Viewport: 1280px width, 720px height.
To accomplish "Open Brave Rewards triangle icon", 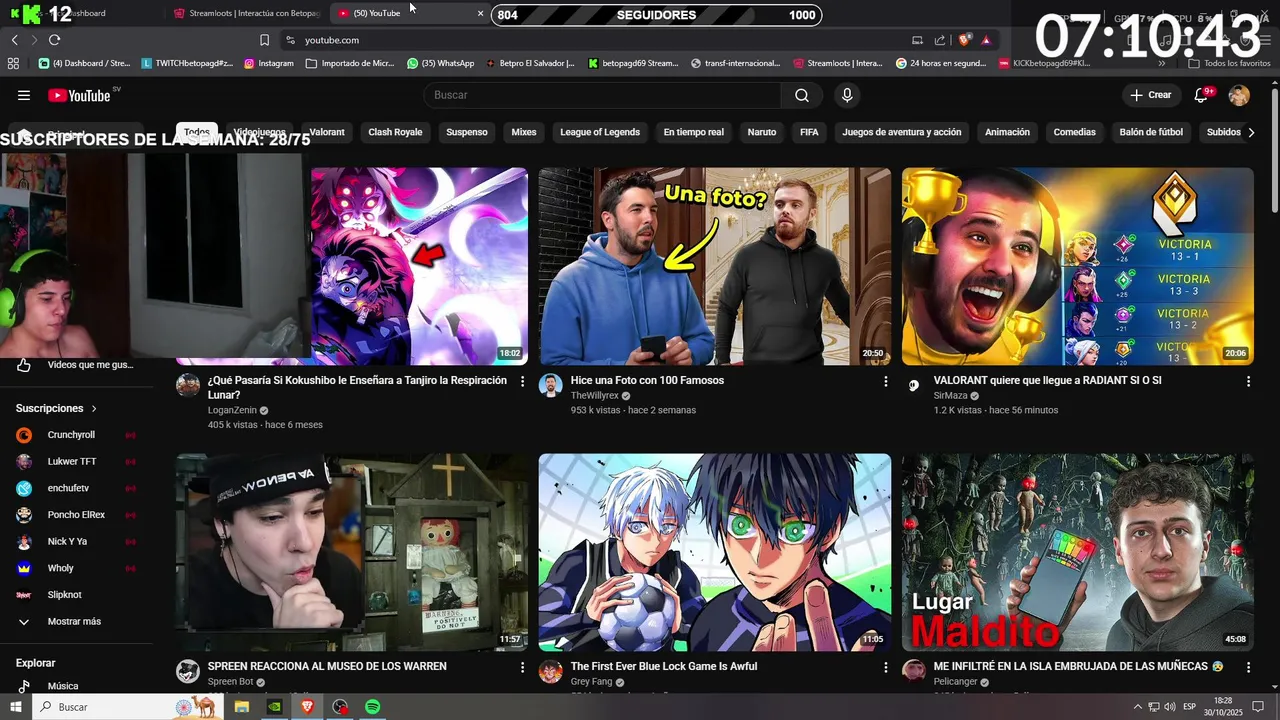I will (x=986, y=40).
